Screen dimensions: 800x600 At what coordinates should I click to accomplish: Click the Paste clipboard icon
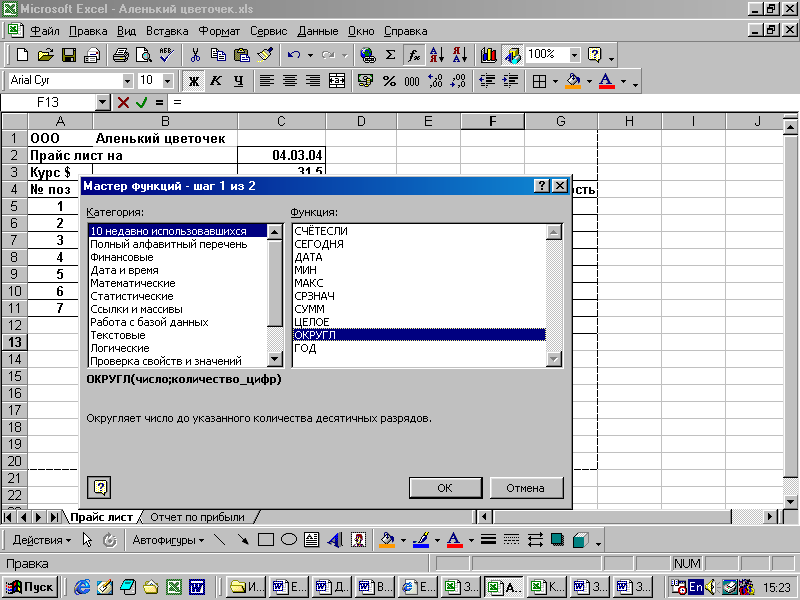241,55
